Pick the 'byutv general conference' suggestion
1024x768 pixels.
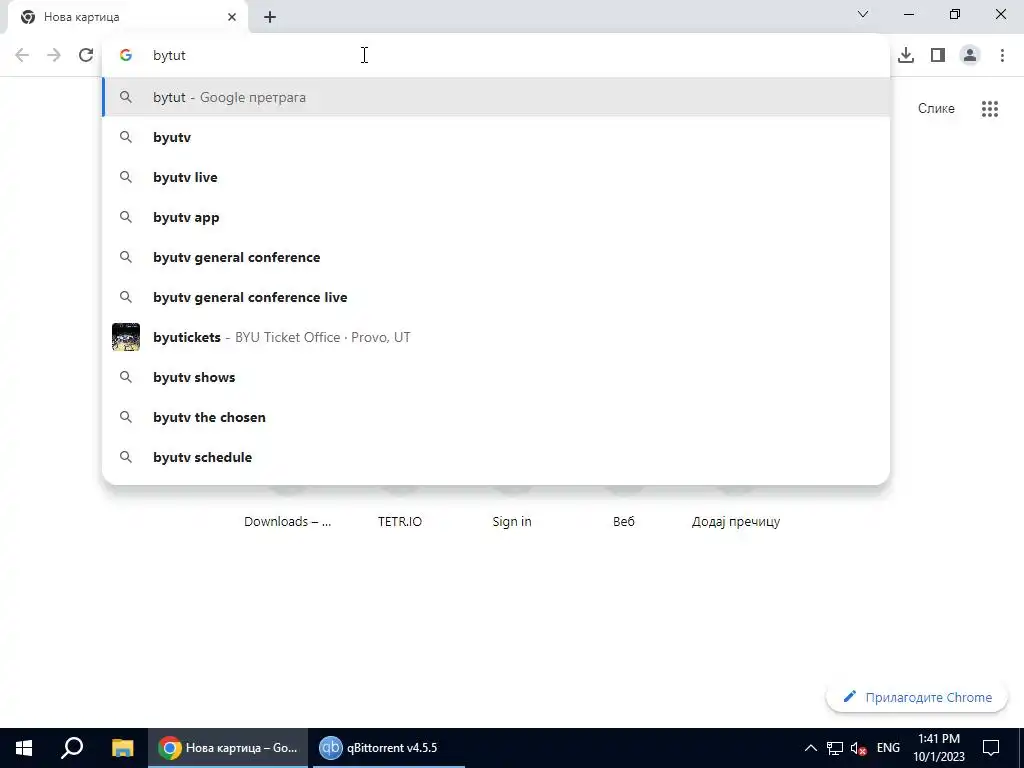[496, 257]
